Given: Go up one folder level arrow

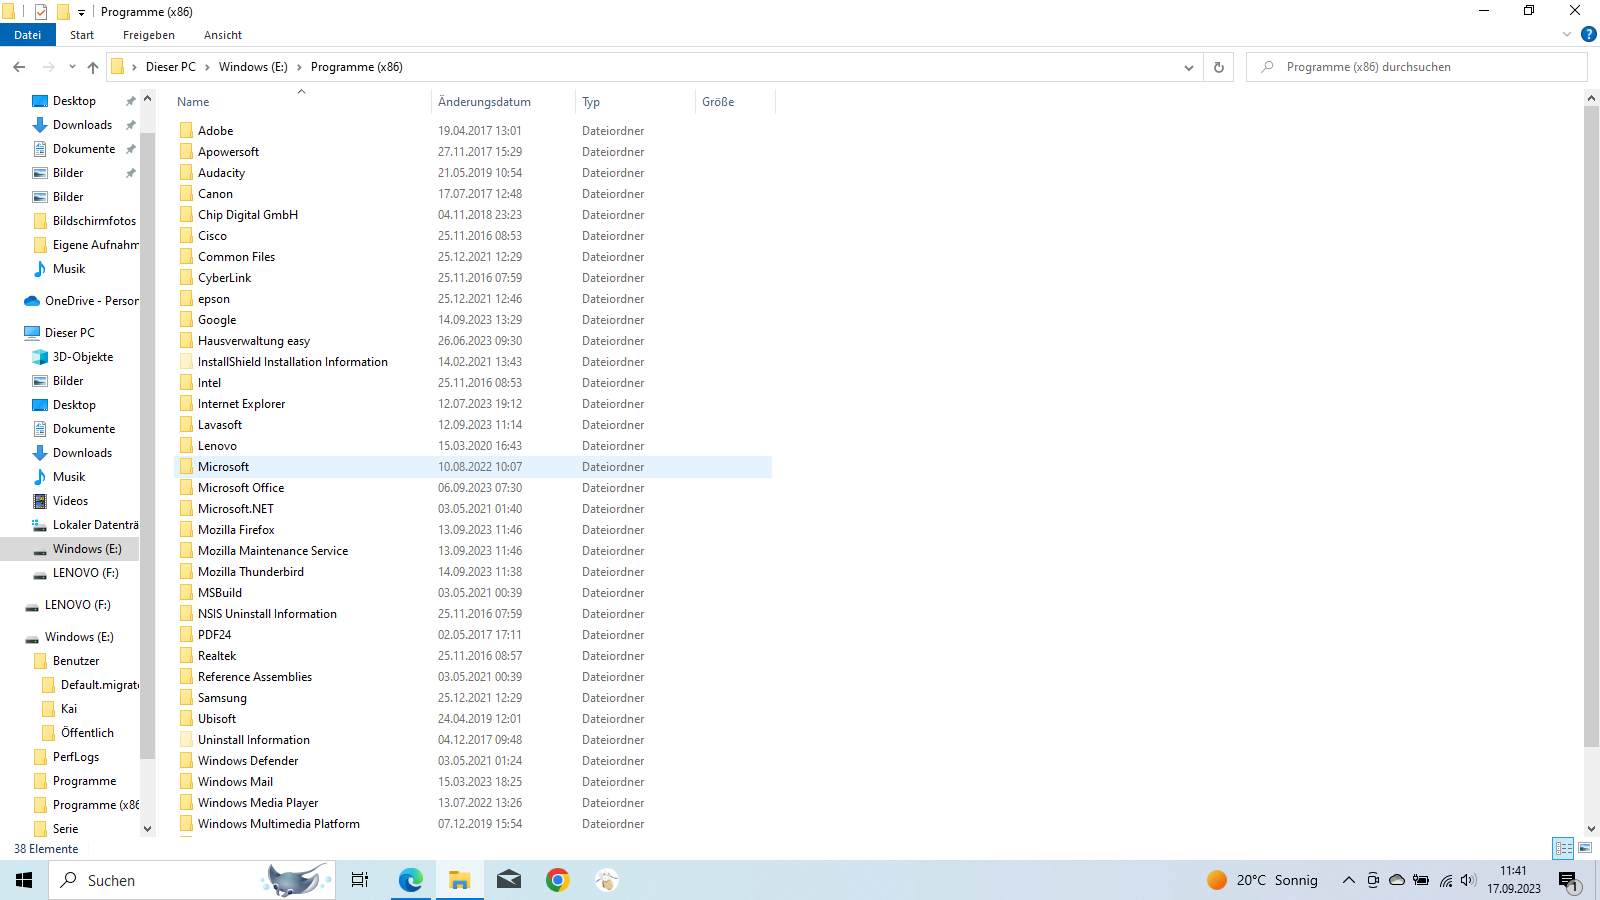Looking at the screenshot, I should click(x=93, y=67).
